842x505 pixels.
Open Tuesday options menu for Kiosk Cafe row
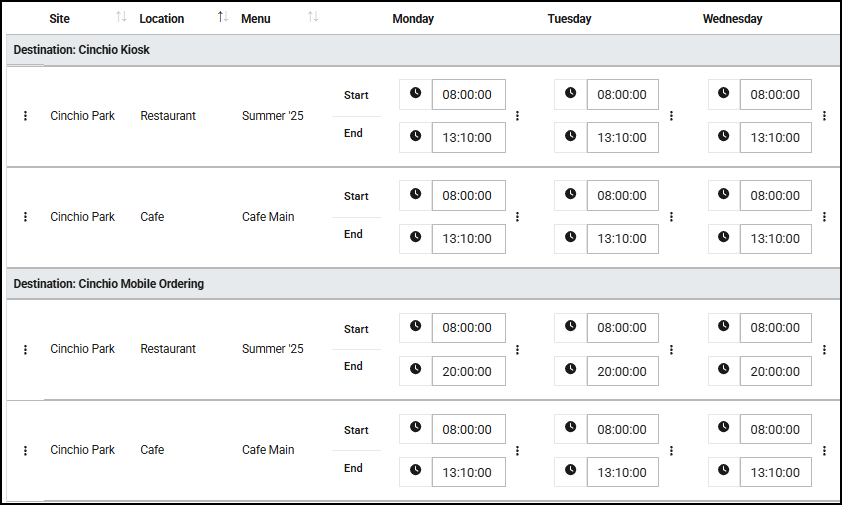click(x=671, y=217)
